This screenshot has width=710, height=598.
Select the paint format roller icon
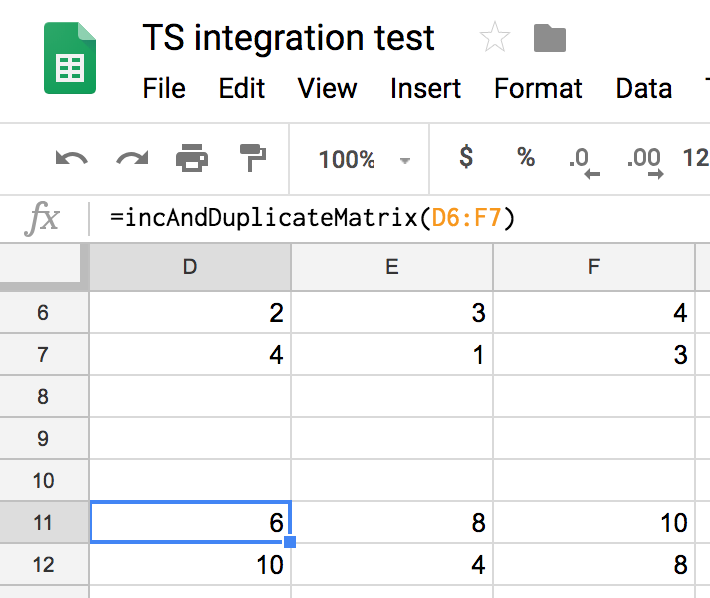tap(253, 158)
